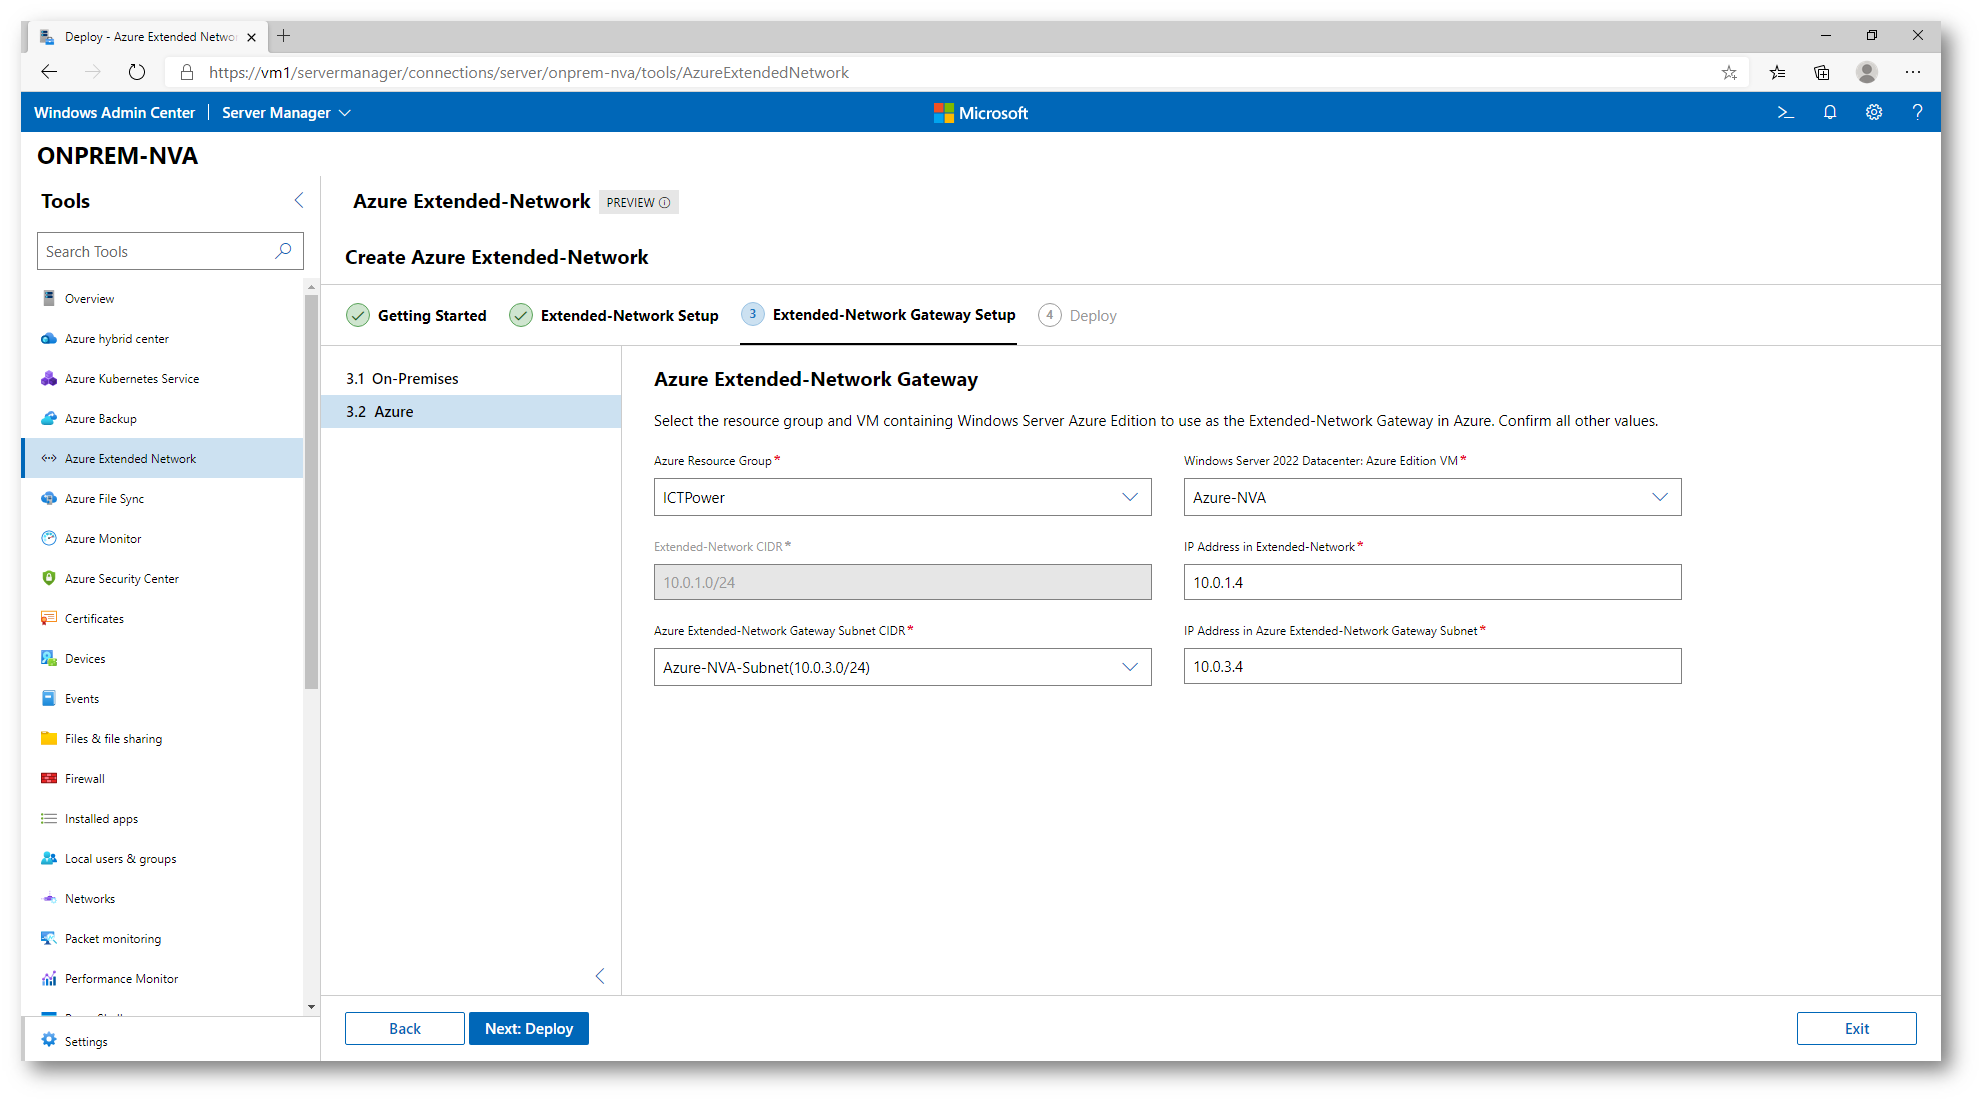This screenshot has height=1103, width=1983.
Task: Click the Azure Security Center shield icon
Action: pos(49,578)
